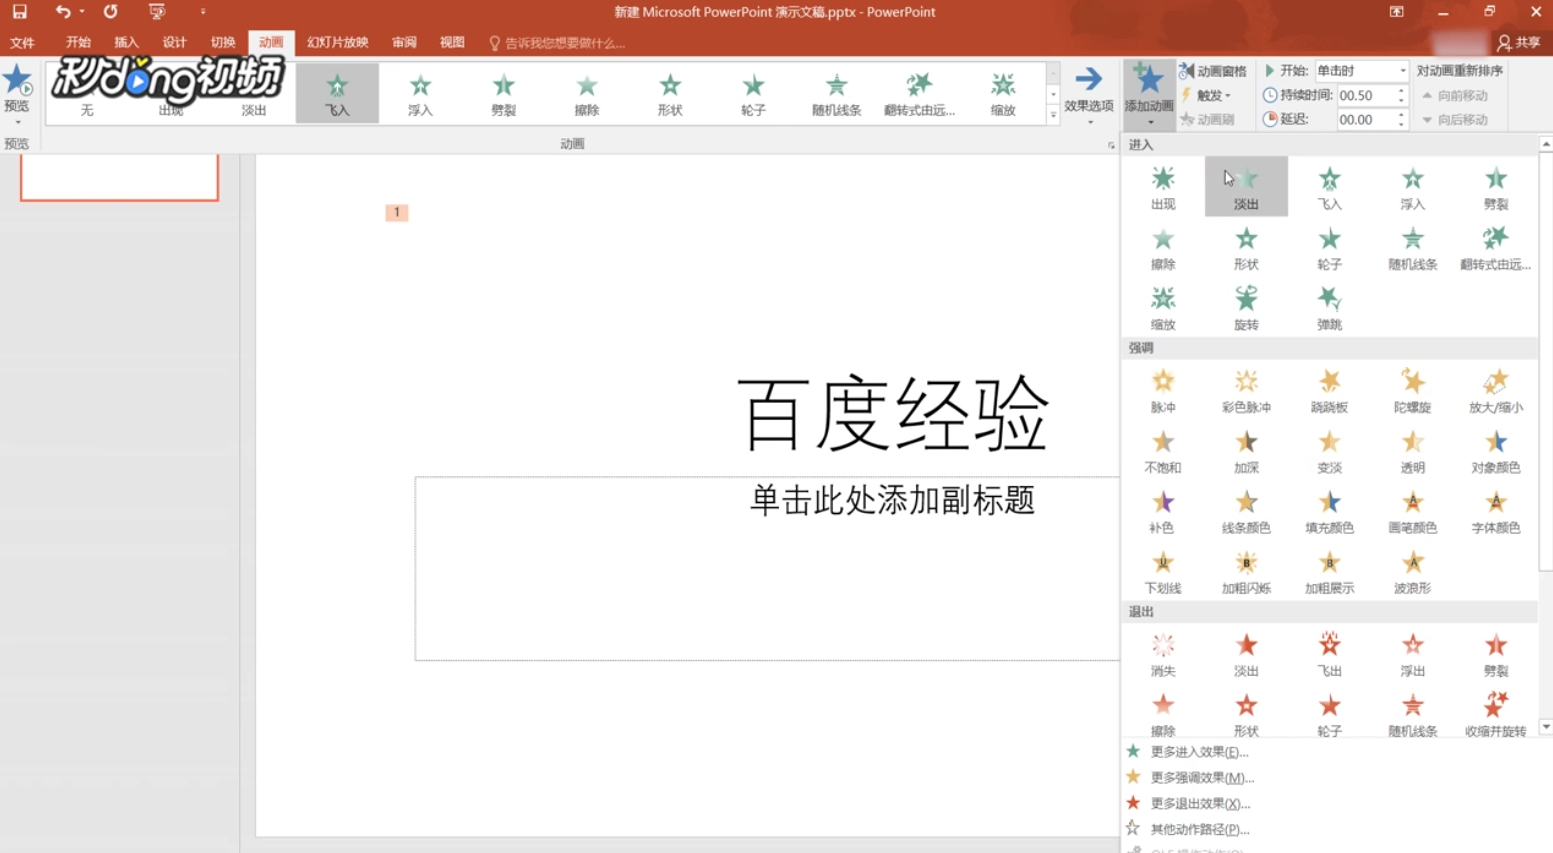
Task: Select 脉冲 emphasis effect
Action: pos(1162,391)
